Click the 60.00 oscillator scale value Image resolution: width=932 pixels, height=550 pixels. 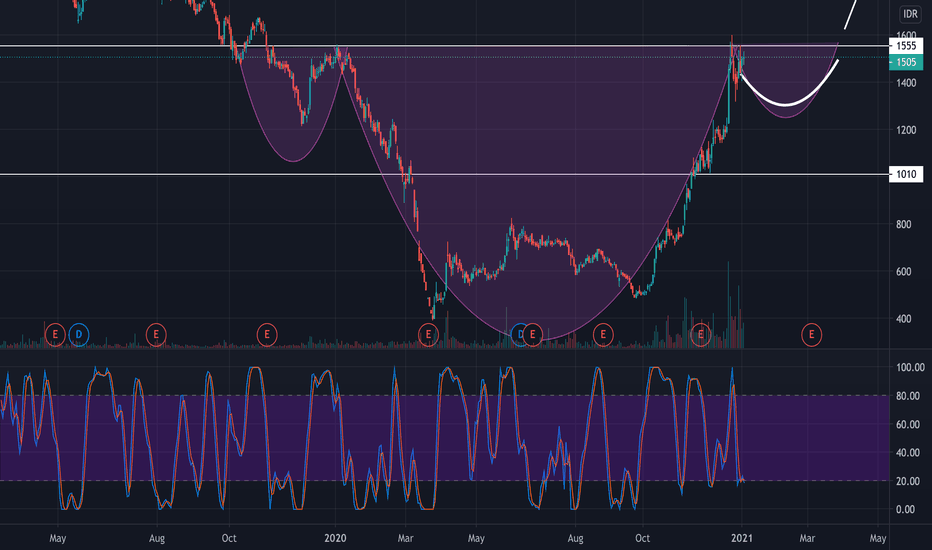tap(908, 425)
